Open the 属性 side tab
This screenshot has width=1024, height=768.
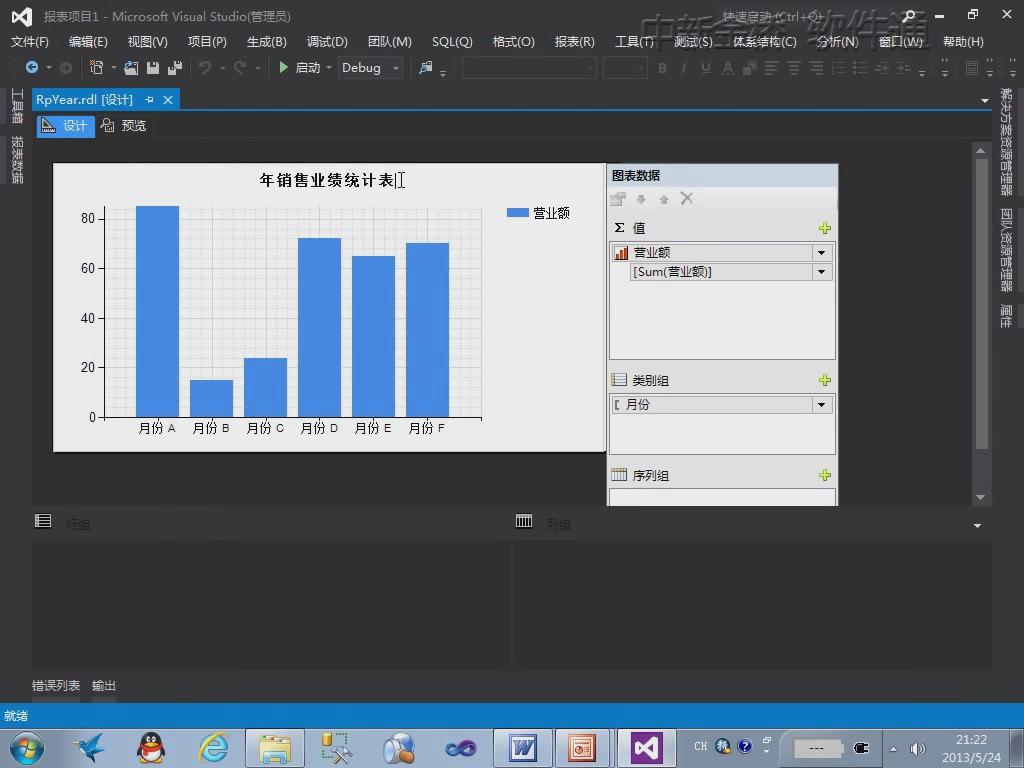(1006, 317)
